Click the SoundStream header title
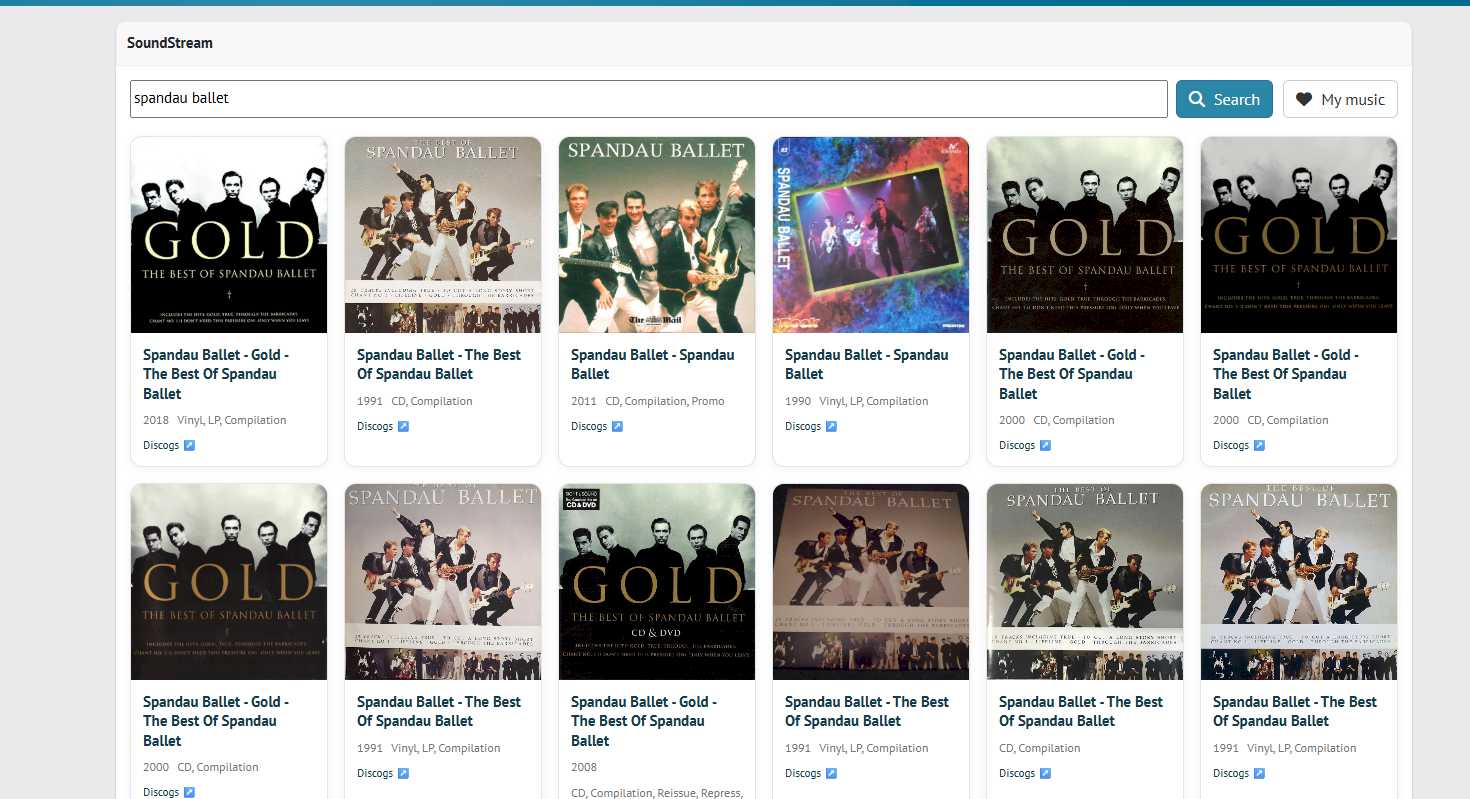The width and height of the screenshot is (1470, 799). pyautogui.click(x=170, y=43)
